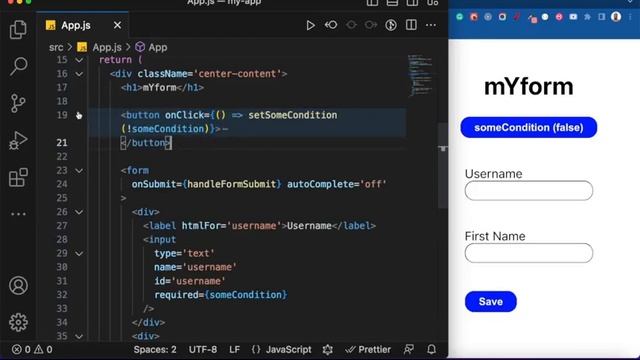640x360 pixels.
Task: Click the Username label in browser page
Action: 493,174
